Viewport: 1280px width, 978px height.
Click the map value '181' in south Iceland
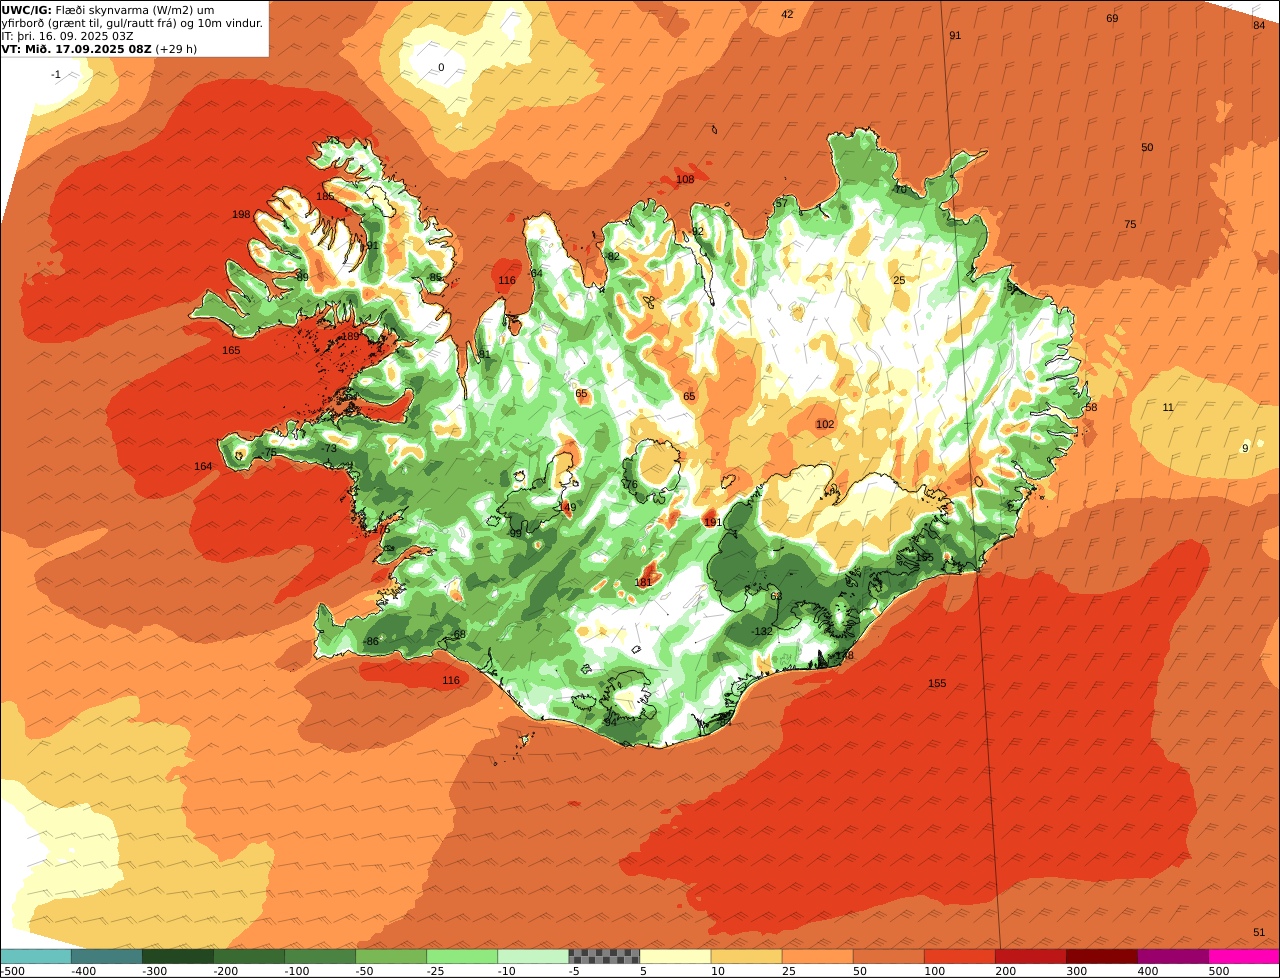[x=643, y=583]
